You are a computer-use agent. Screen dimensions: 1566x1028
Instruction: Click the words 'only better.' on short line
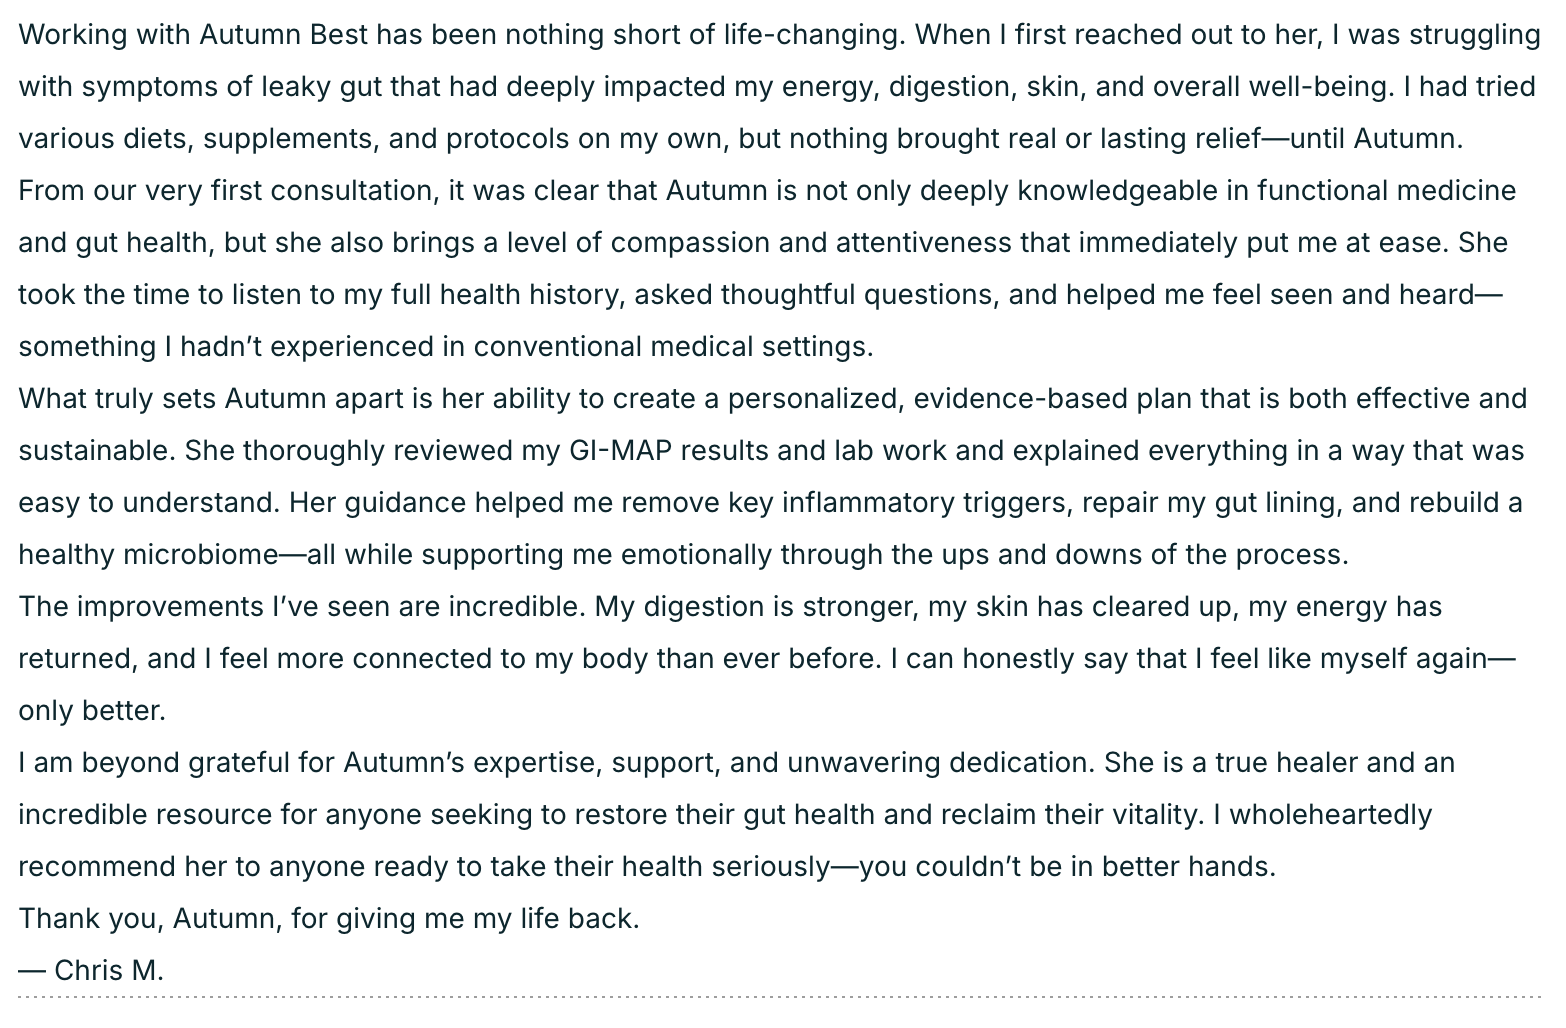[92, 711]
